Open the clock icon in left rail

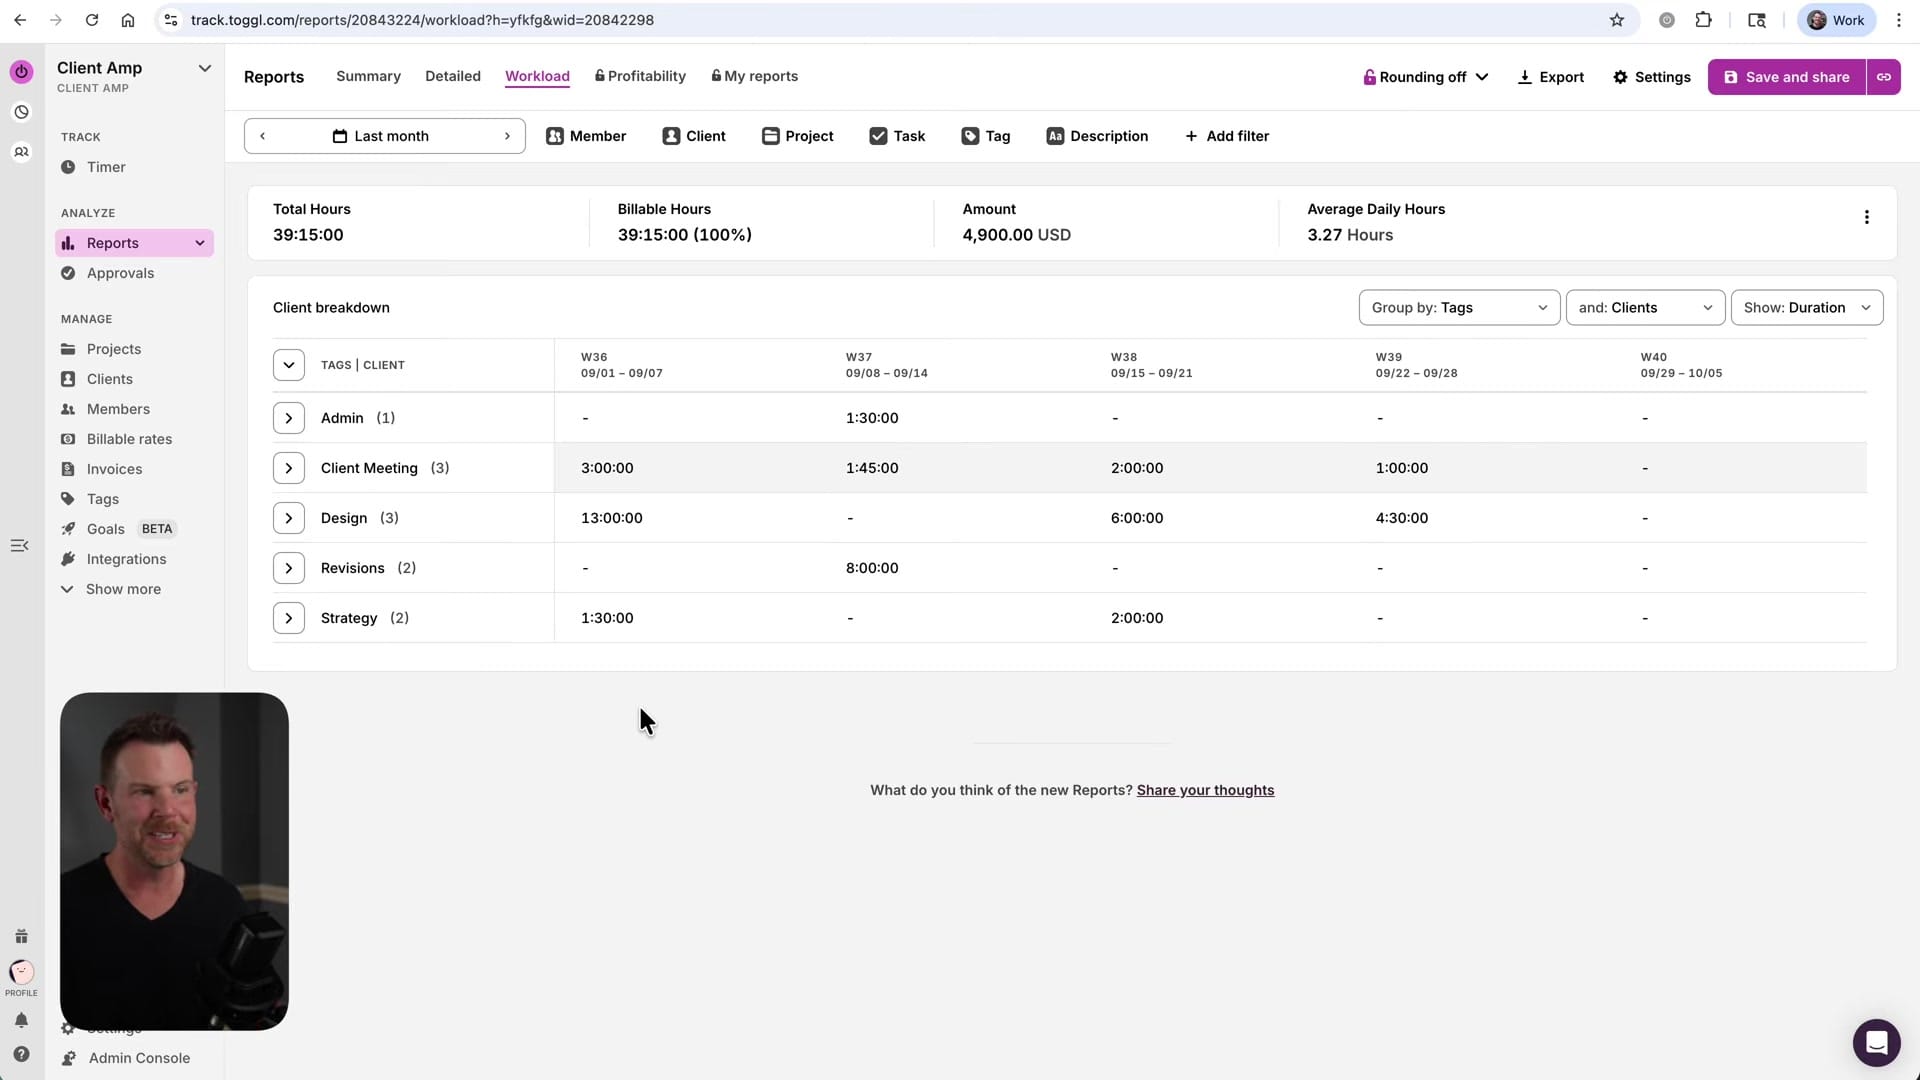(21, 112)
